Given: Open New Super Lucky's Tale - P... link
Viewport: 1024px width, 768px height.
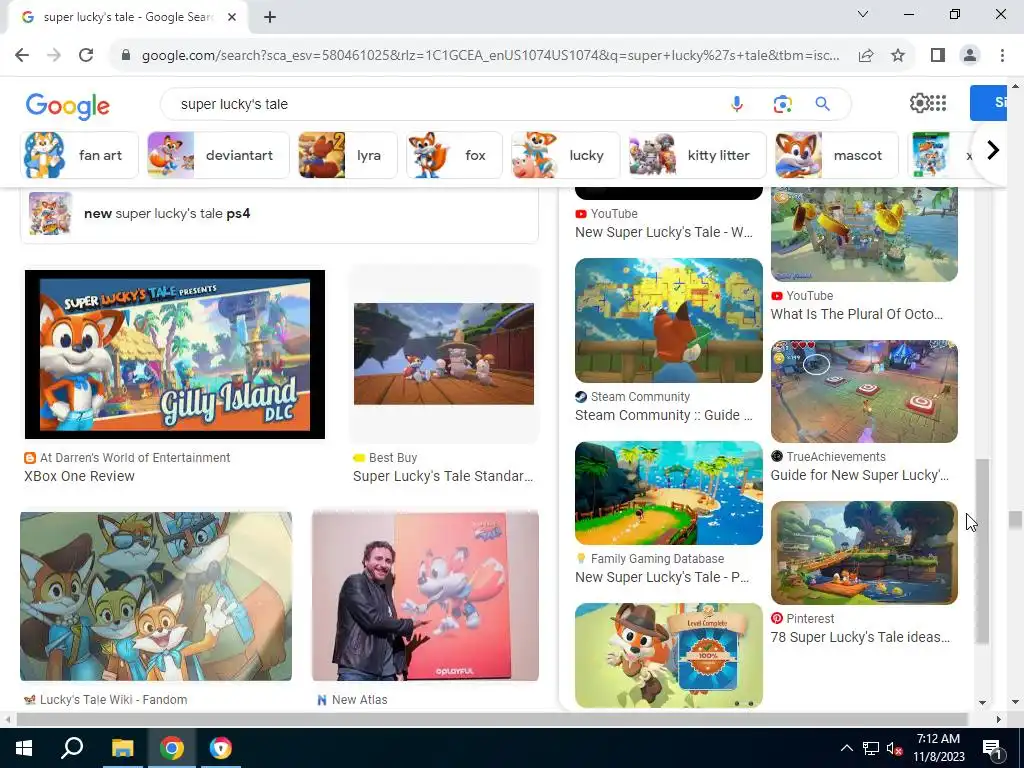Looking at the screenshot, I should click(x=662, y=577).
